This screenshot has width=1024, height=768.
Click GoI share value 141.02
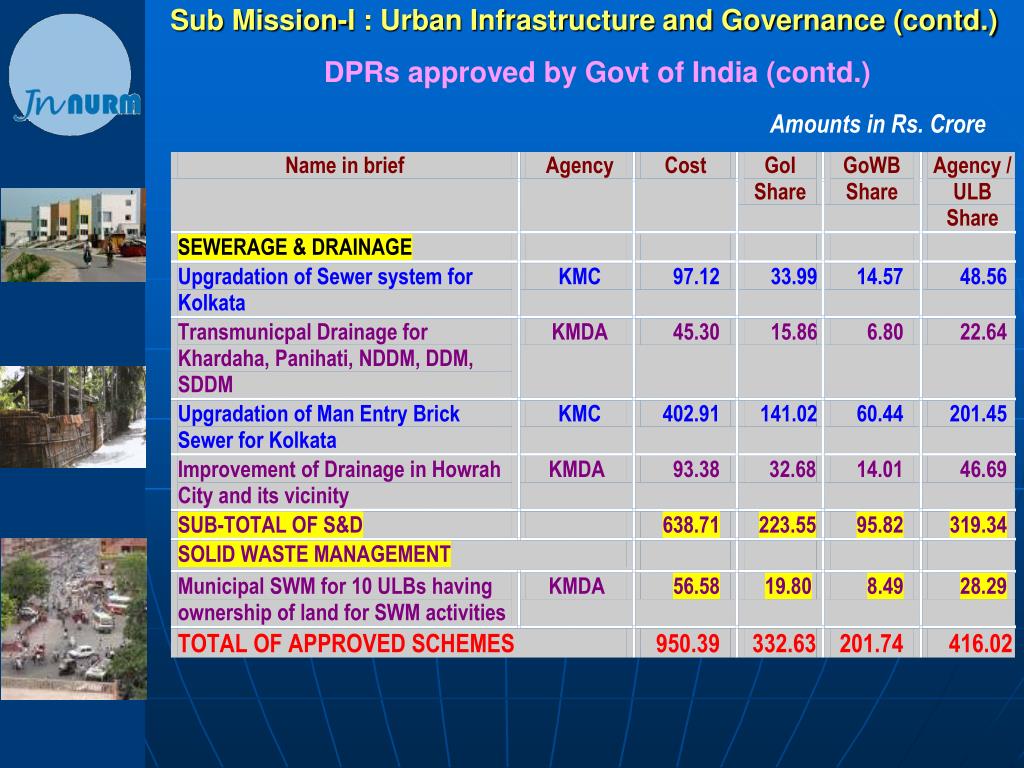click(x=788, y=414)
